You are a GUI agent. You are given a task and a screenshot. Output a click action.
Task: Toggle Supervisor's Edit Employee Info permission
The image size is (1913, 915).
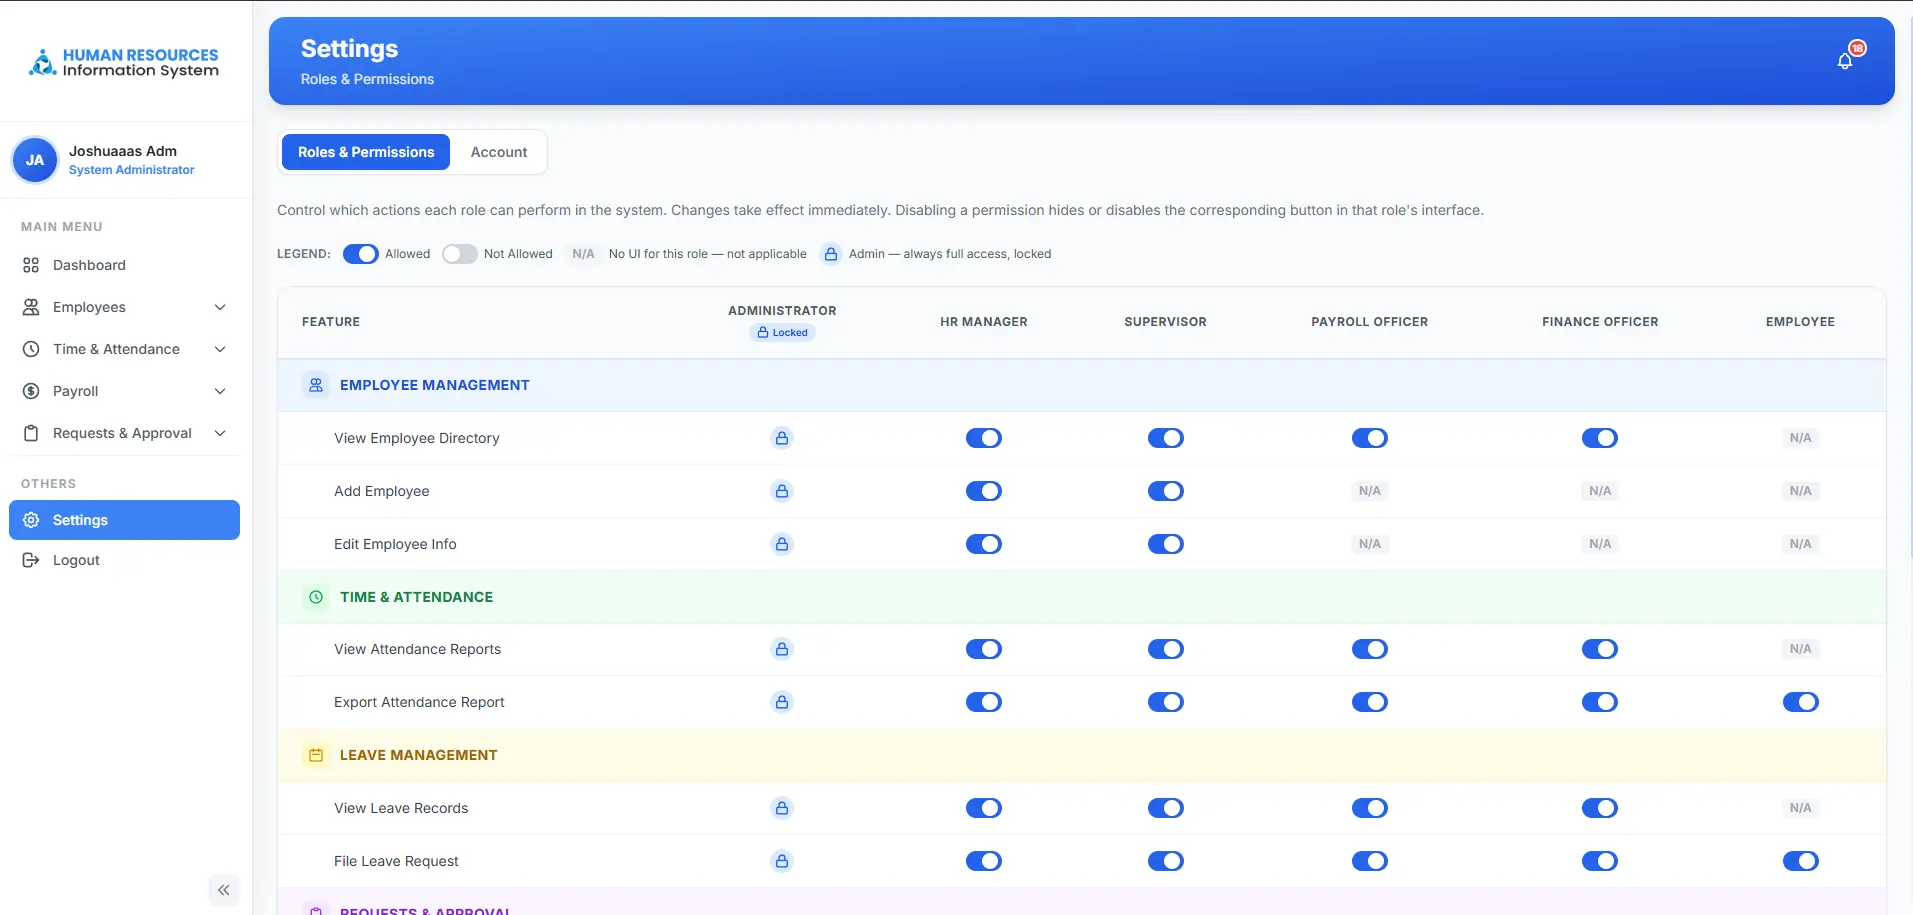[1165, 544]
